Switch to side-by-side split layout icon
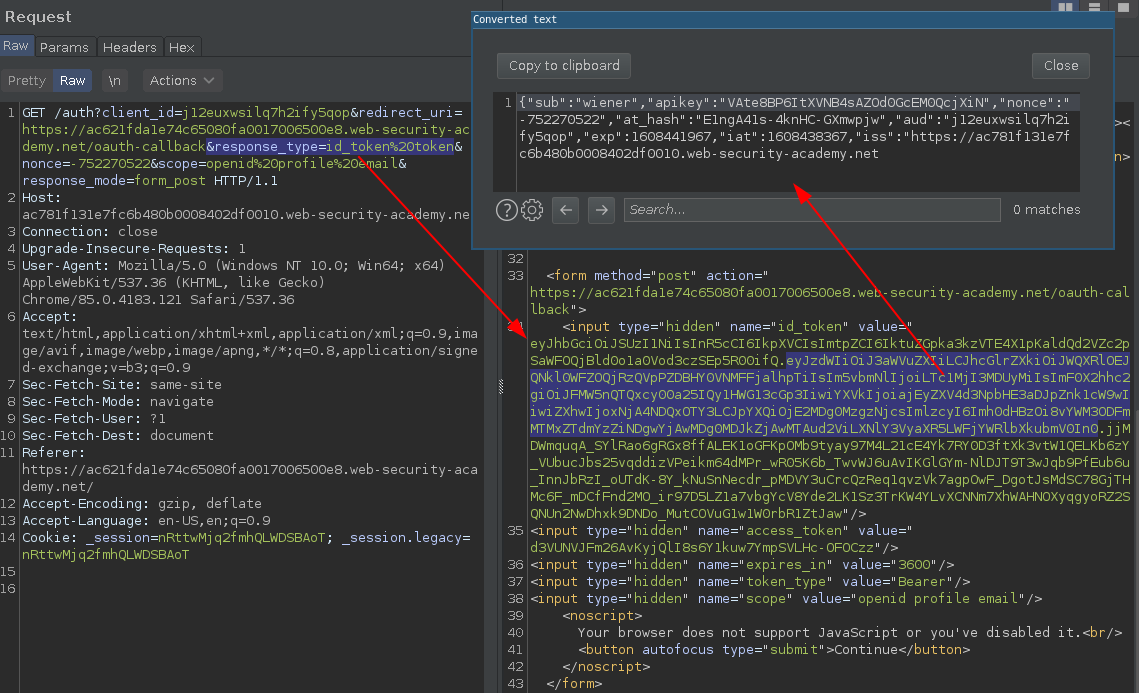This screenshot has height=693, width=1139. coord(1065,7)
